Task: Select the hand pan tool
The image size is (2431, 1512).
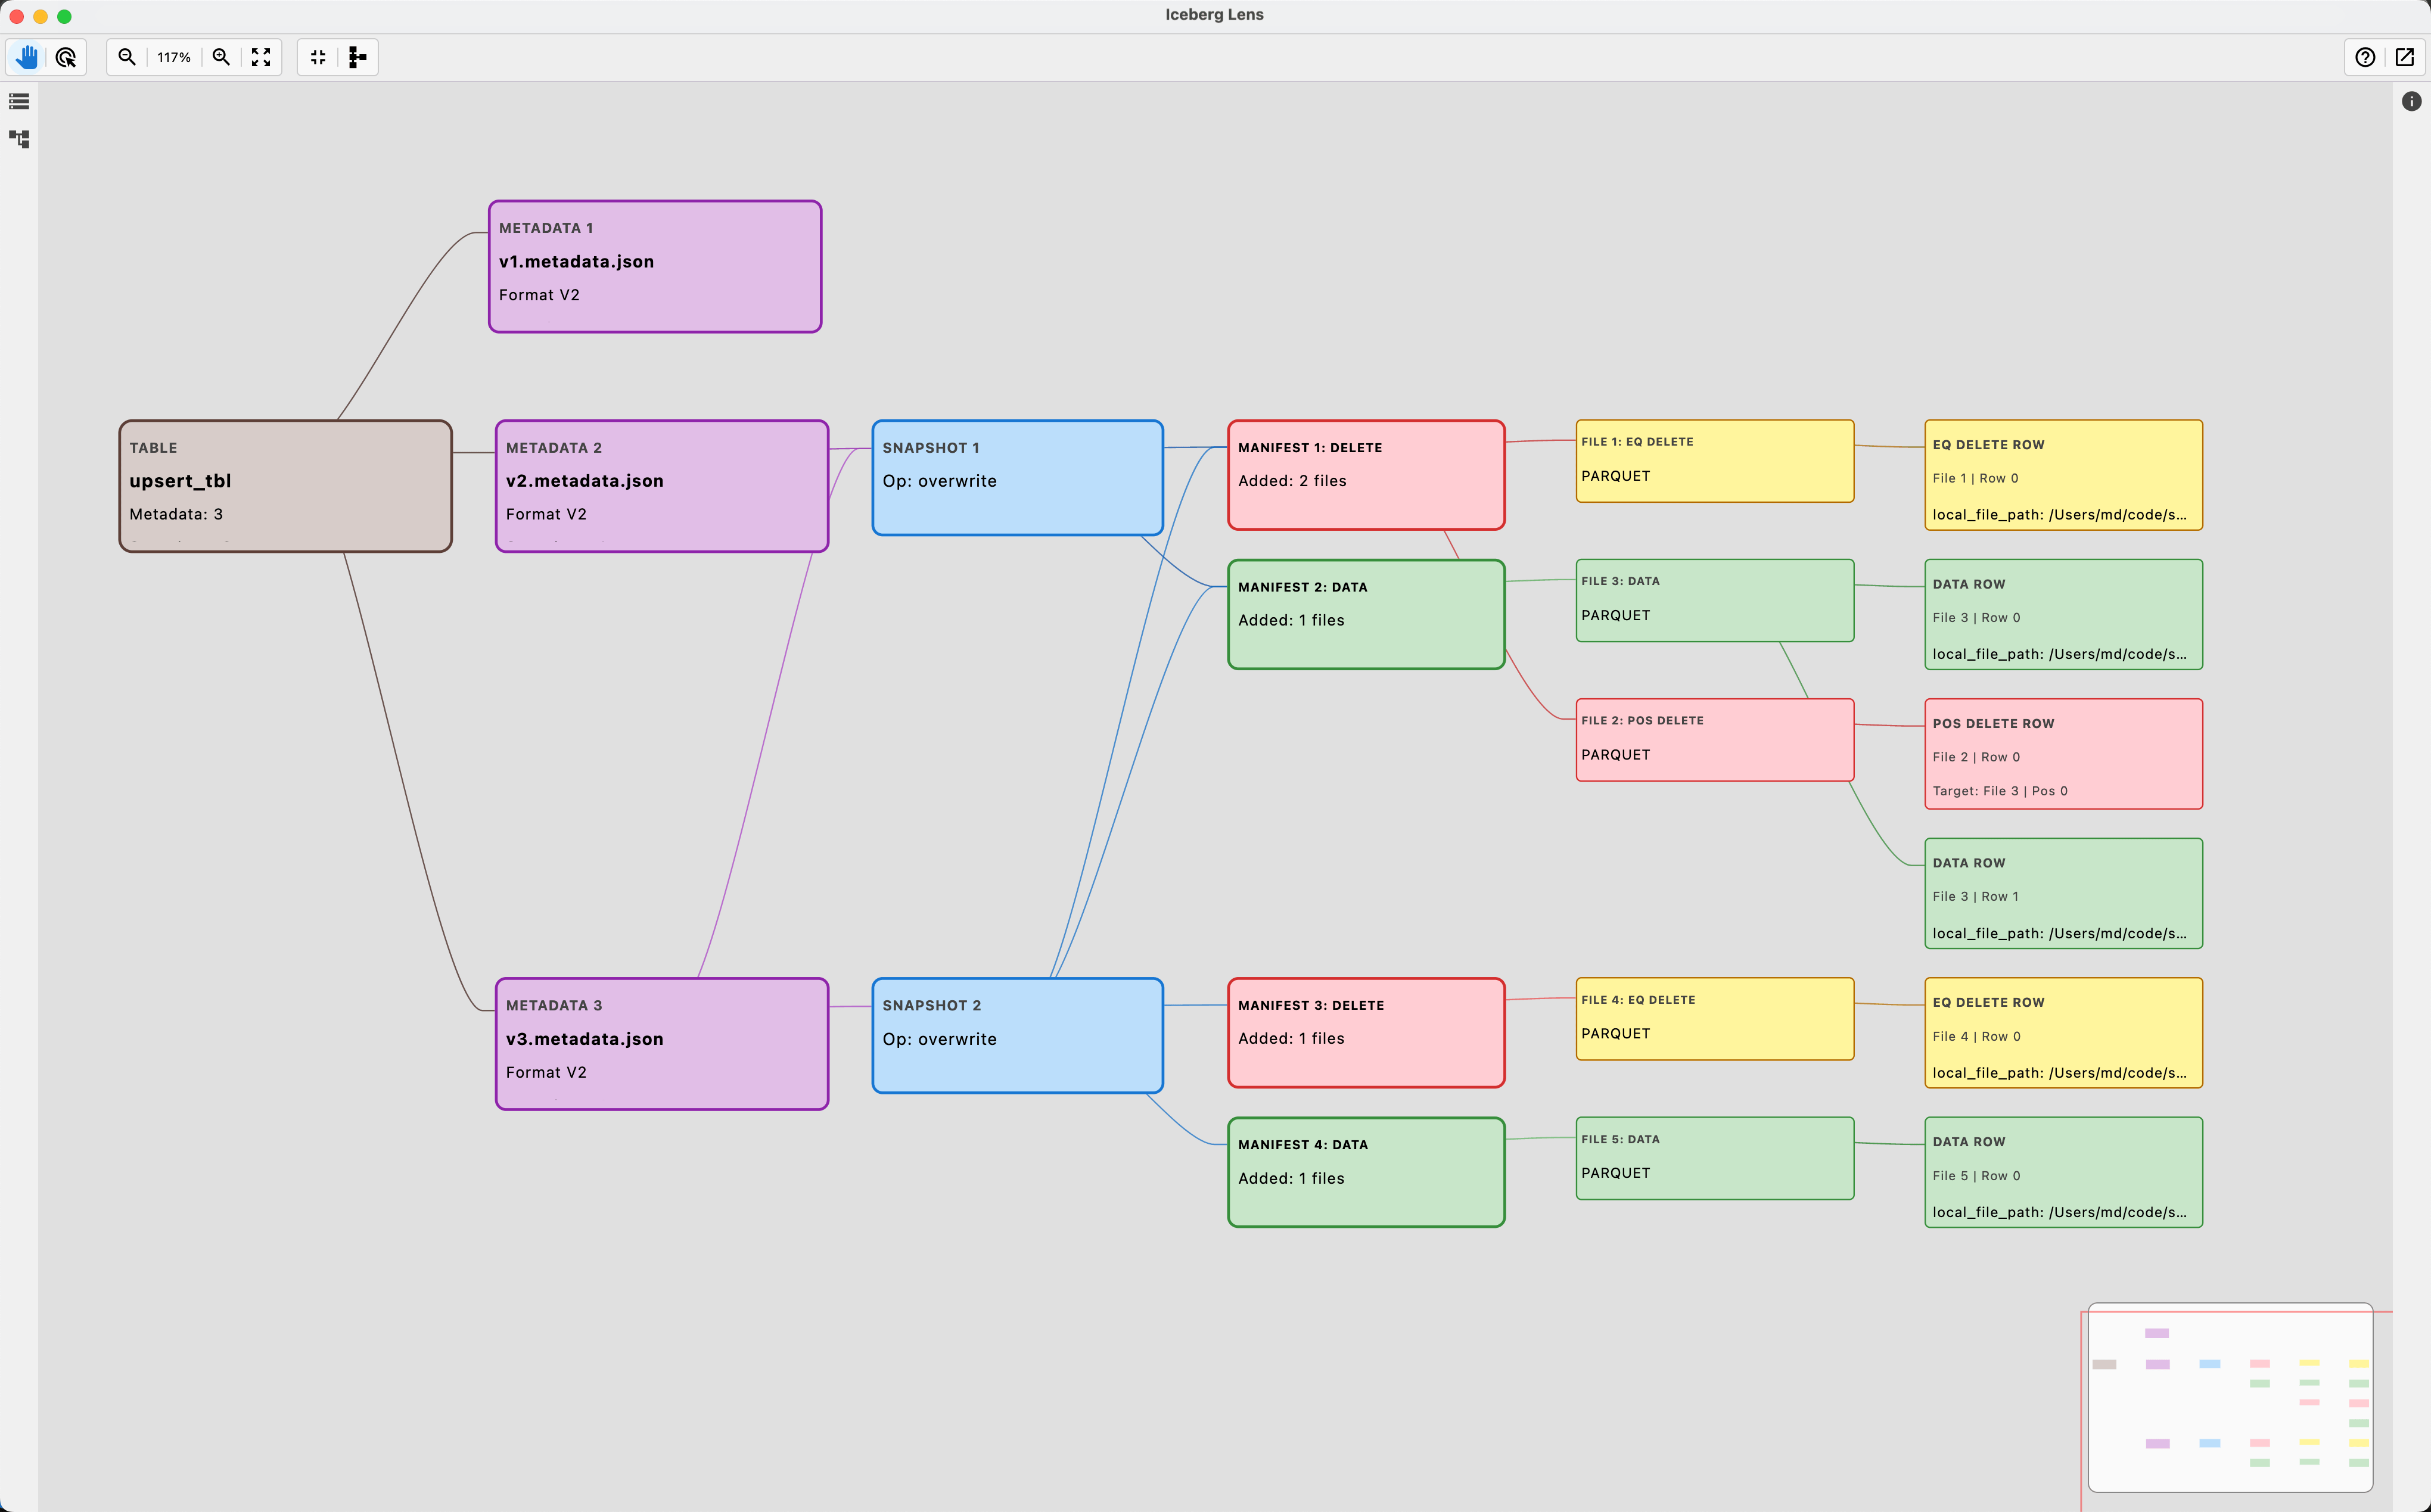Action: [x=27, y=57]
